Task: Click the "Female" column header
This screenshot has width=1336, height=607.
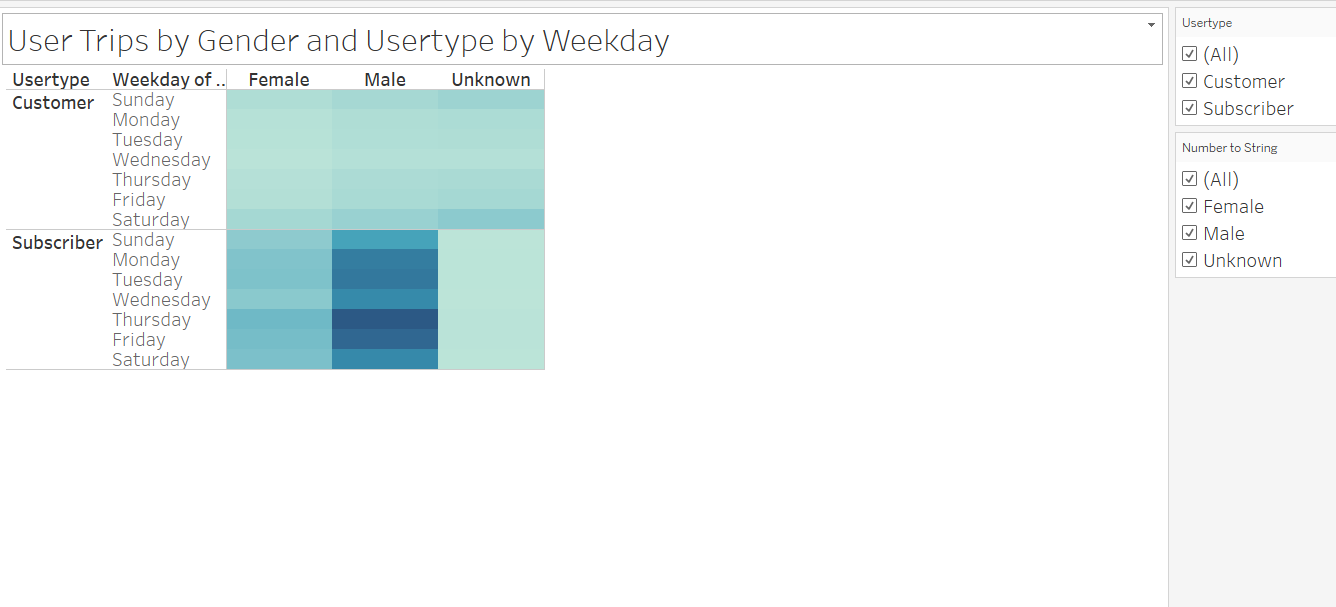Action: pyautogui.click(x=279, y=79)
